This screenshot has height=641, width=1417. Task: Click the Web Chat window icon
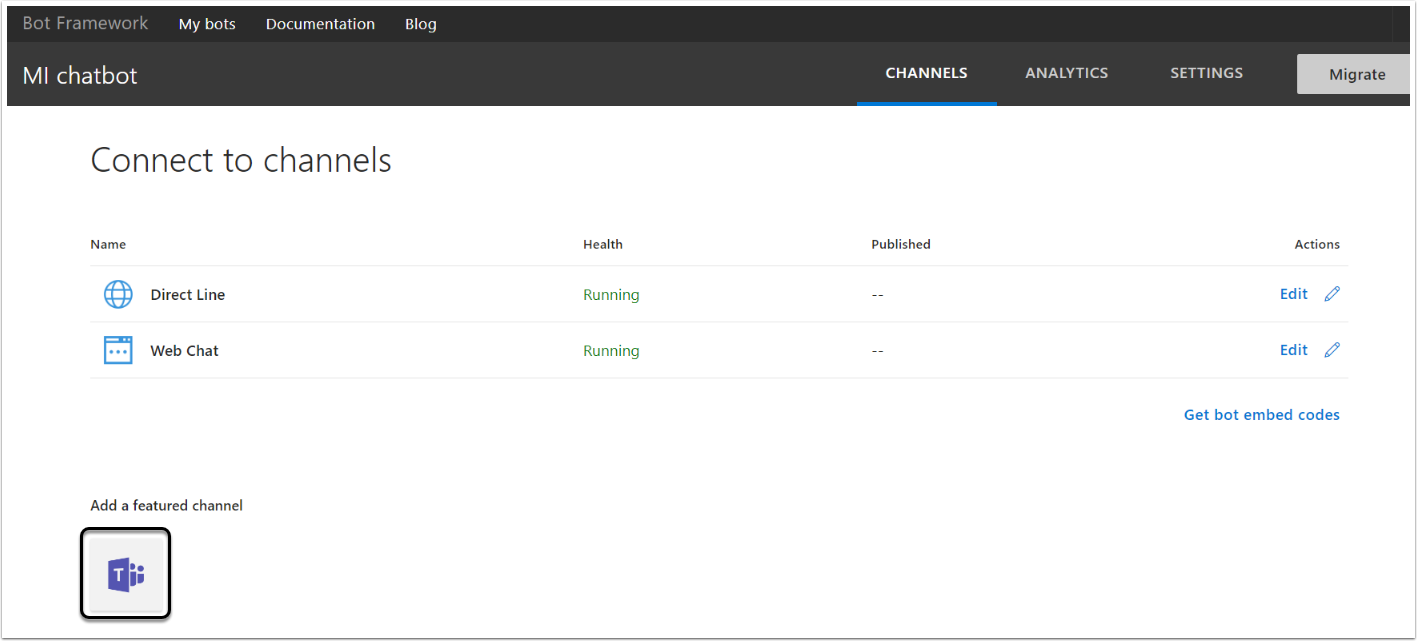pos(118,350)
